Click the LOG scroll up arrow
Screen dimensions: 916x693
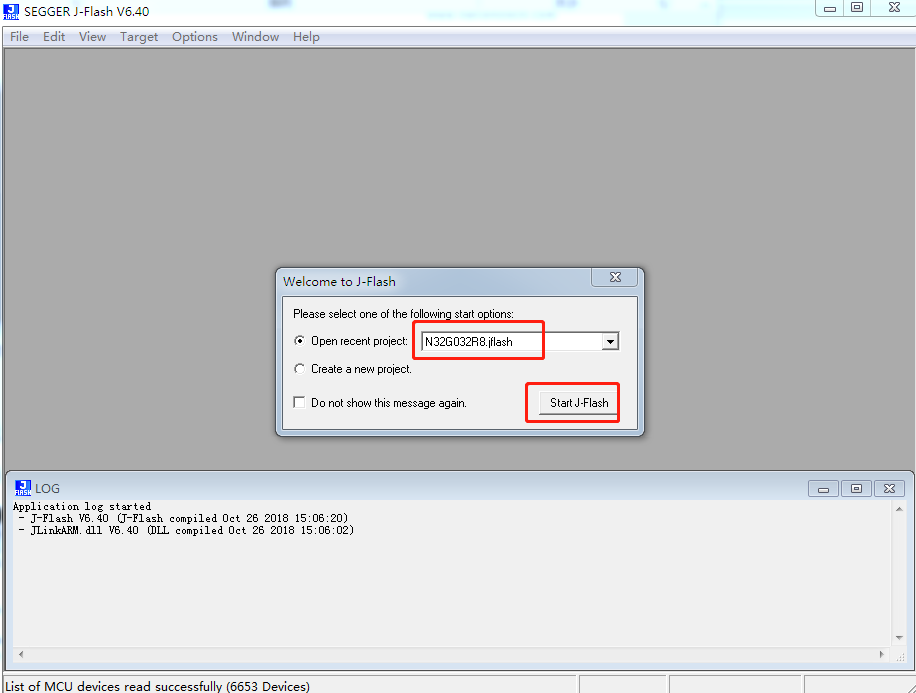pyautogui.click(x=900, y=509)
